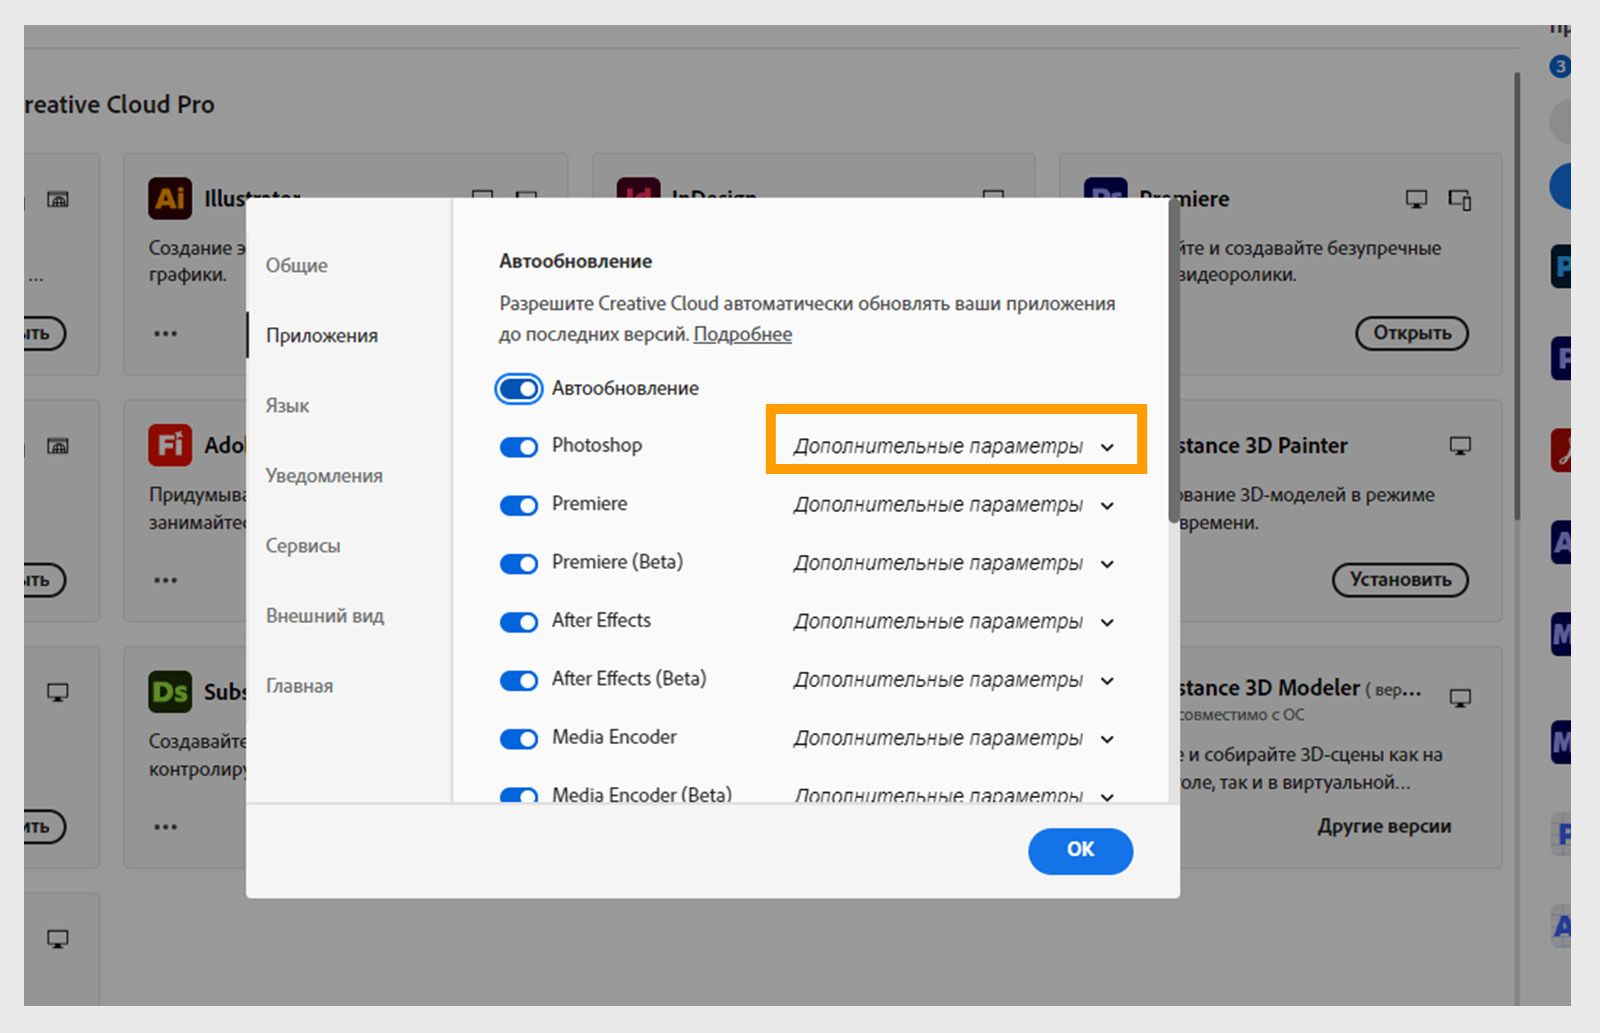Click the blue notification badge showing 3

click(1560, 67)
